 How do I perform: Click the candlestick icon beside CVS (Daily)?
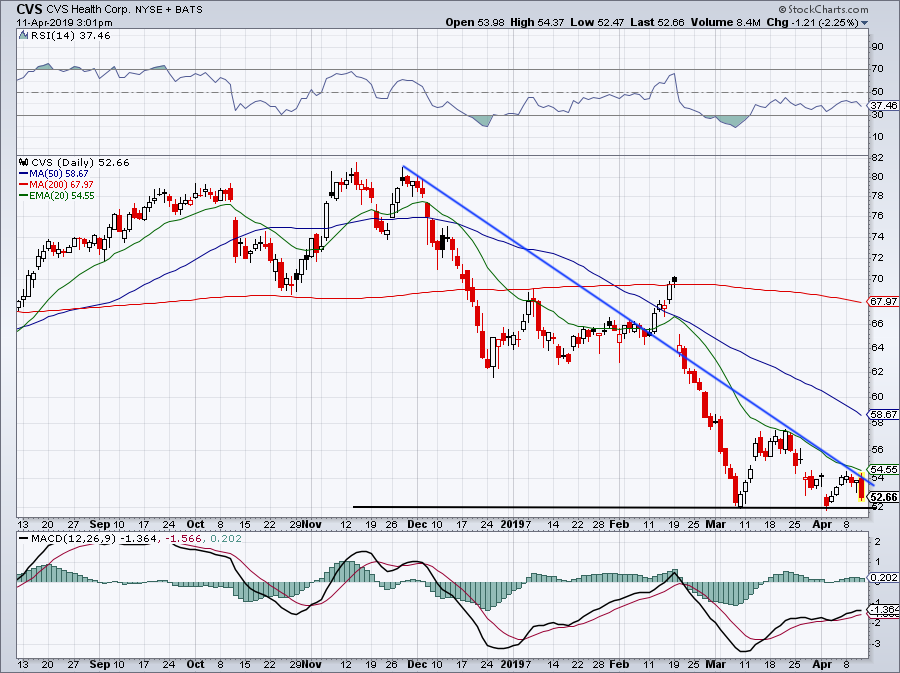[x=24, y=162]
